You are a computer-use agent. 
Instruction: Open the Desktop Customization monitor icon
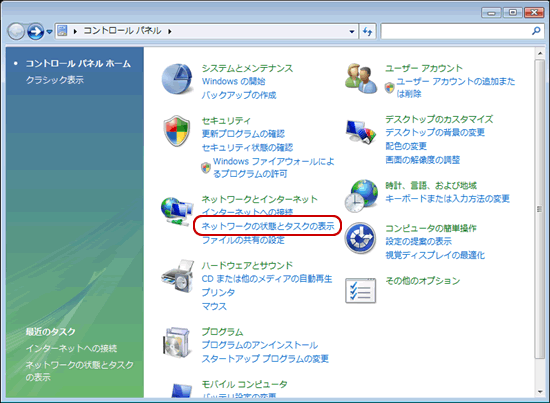(360, 132)
